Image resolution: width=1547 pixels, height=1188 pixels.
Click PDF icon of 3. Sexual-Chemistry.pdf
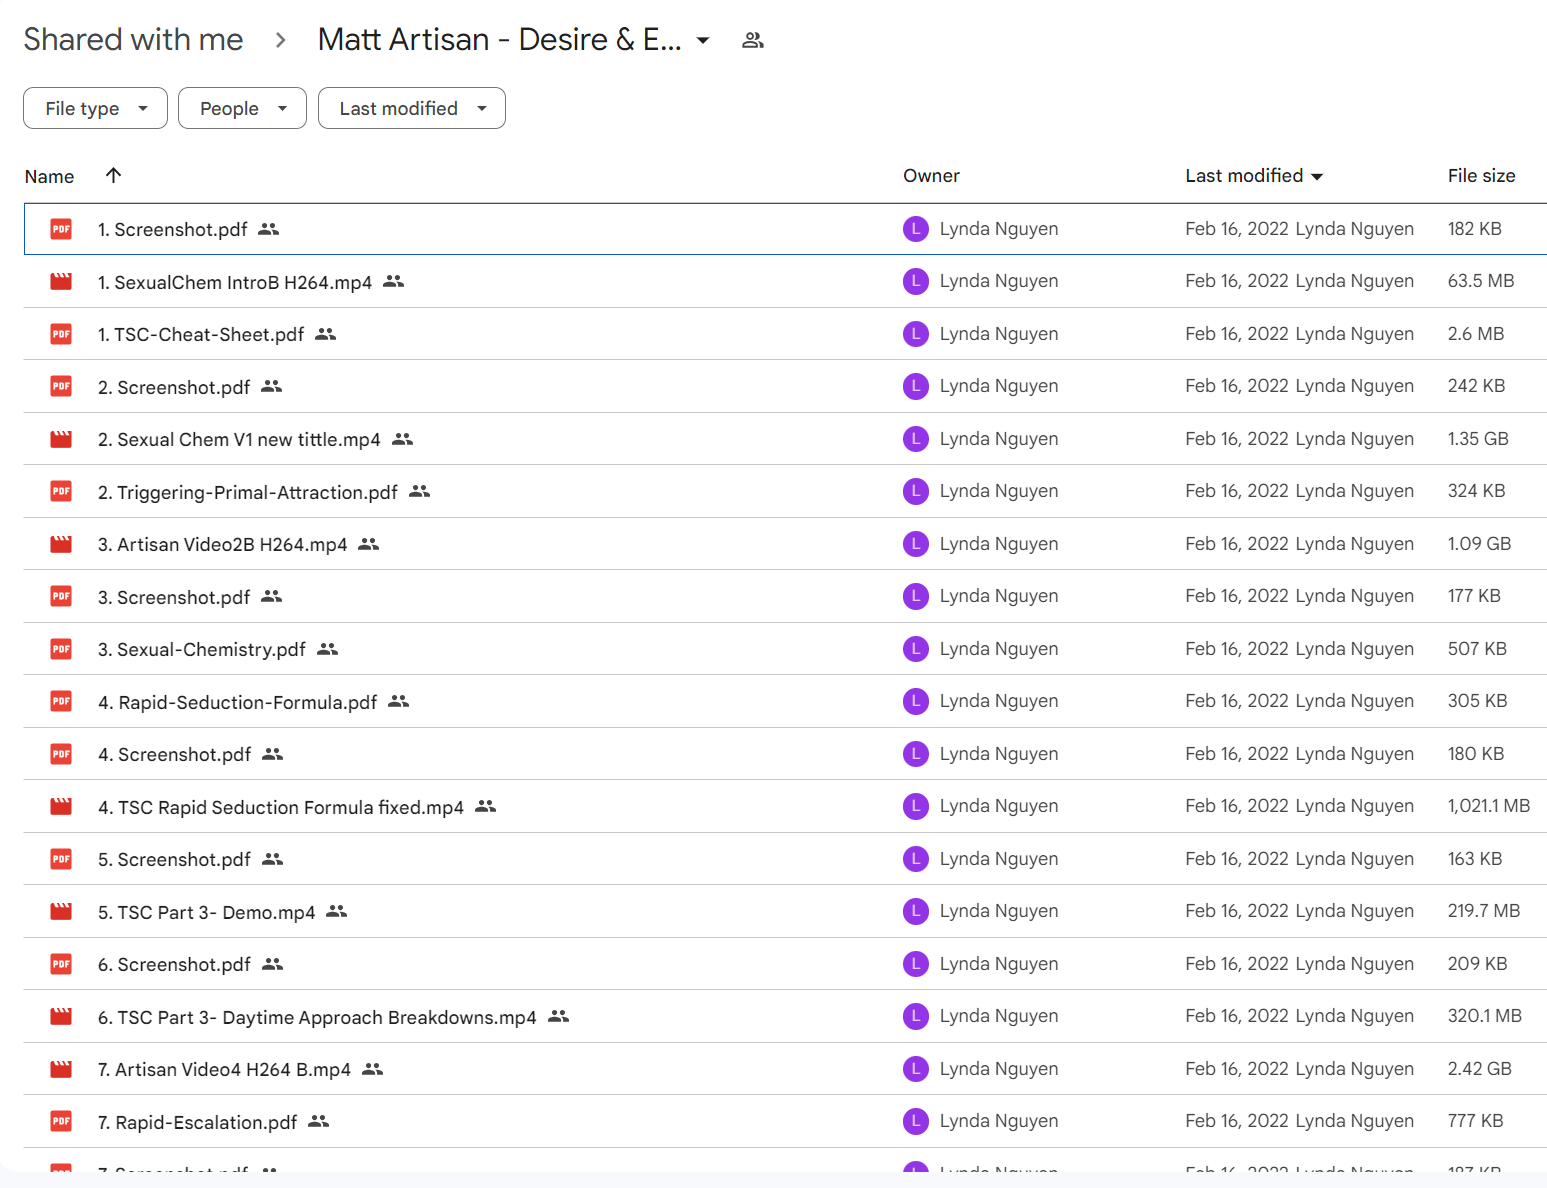click(x=61, y=649)
